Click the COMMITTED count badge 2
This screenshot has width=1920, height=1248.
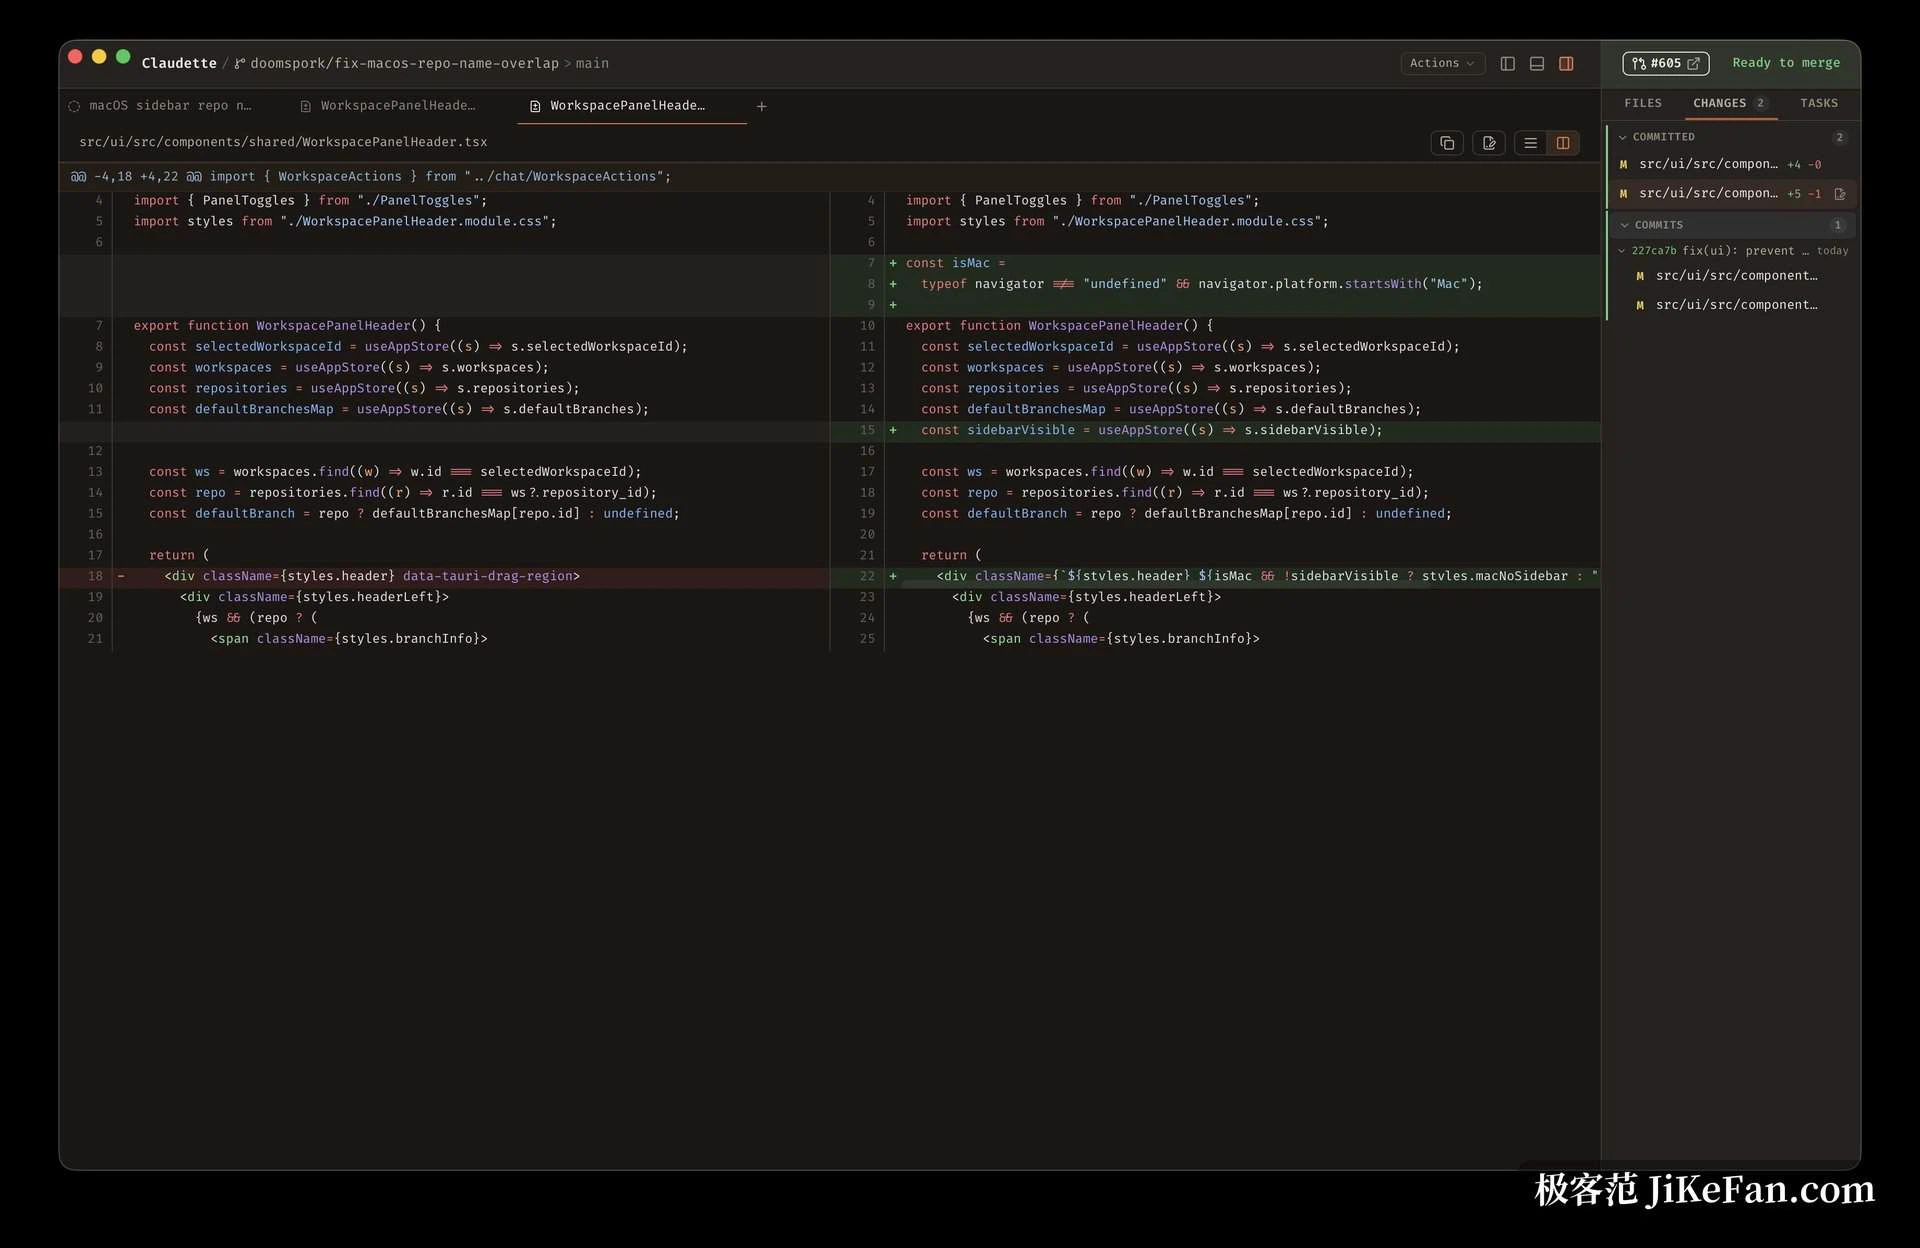pos(1839,137)
